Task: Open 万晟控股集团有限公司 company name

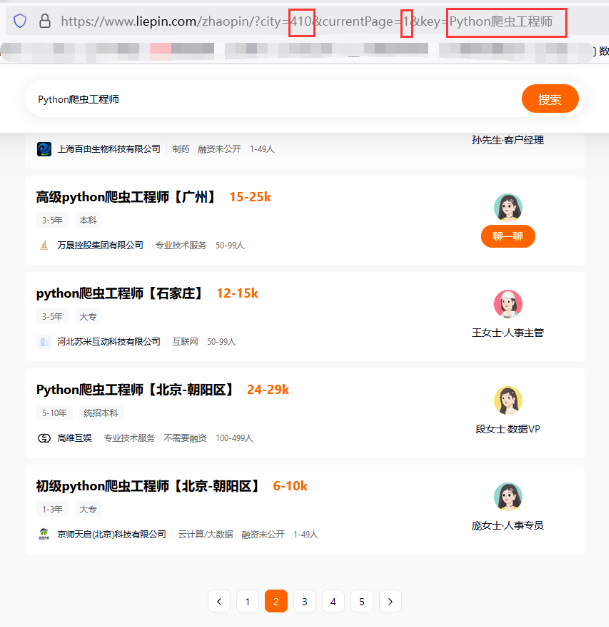Action: pyautogui.click(x=100, y=245)
